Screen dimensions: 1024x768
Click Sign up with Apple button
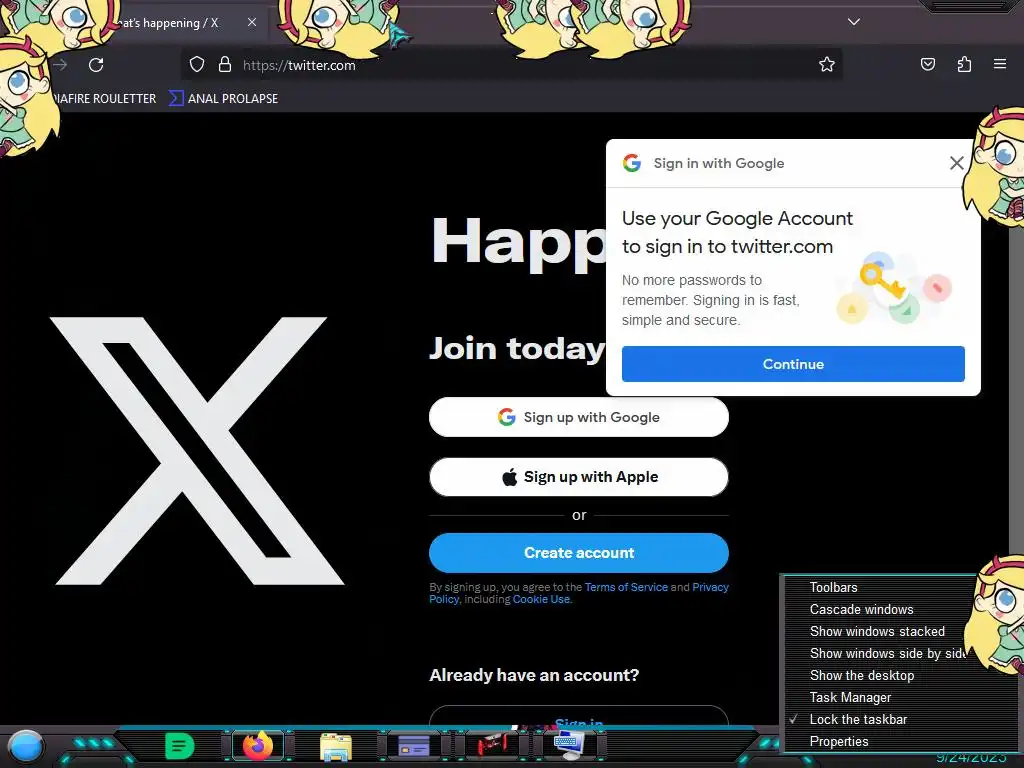coord(579,477)
